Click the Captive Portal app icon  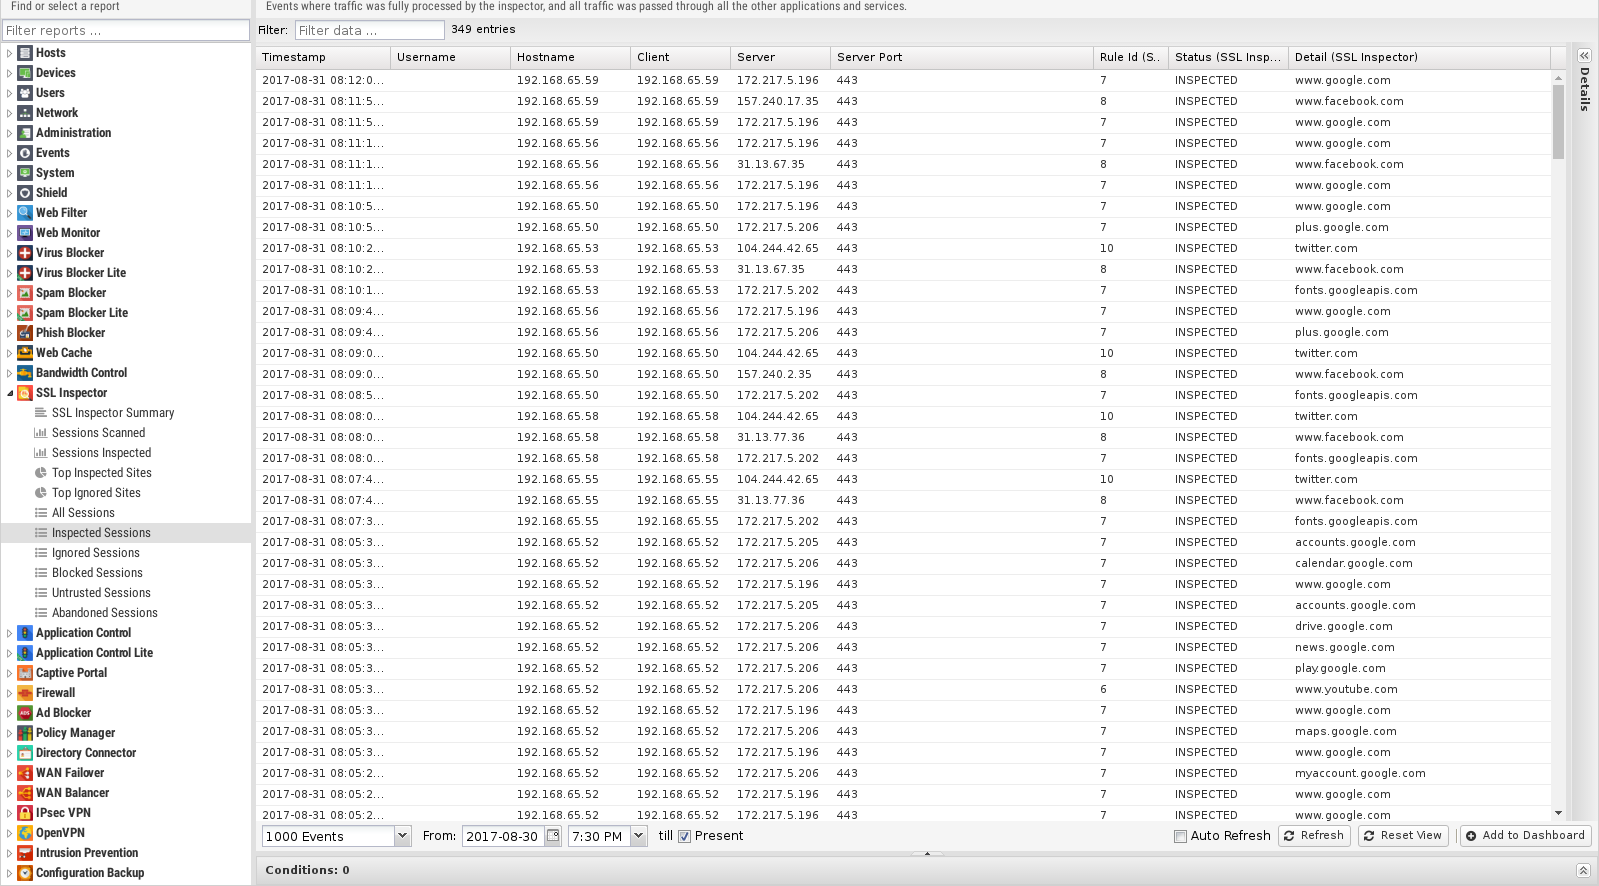[25, 673]
